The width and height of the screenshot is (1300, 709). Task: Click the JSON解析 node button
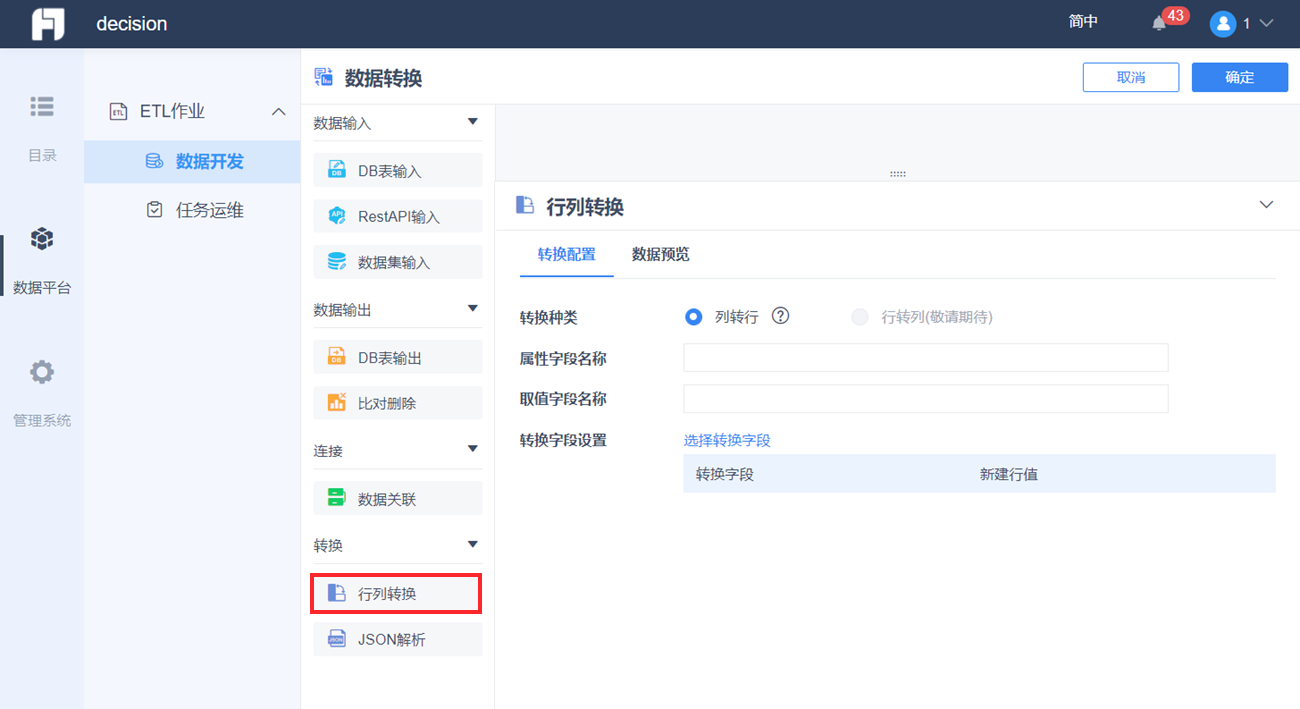click(397, 639)
